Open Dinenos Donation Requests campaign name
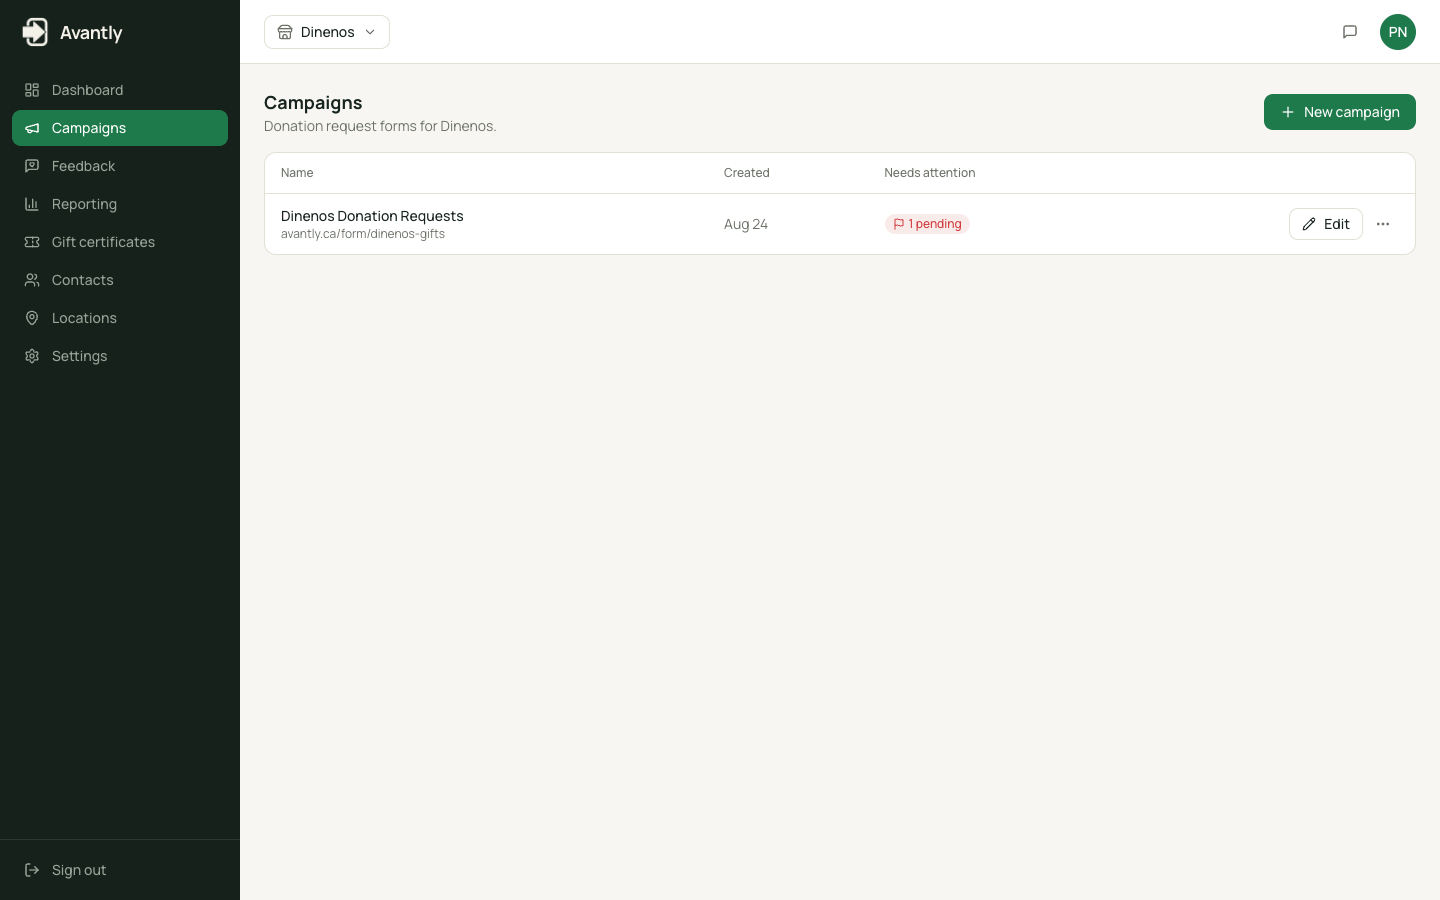 click(x=372, y=216)
